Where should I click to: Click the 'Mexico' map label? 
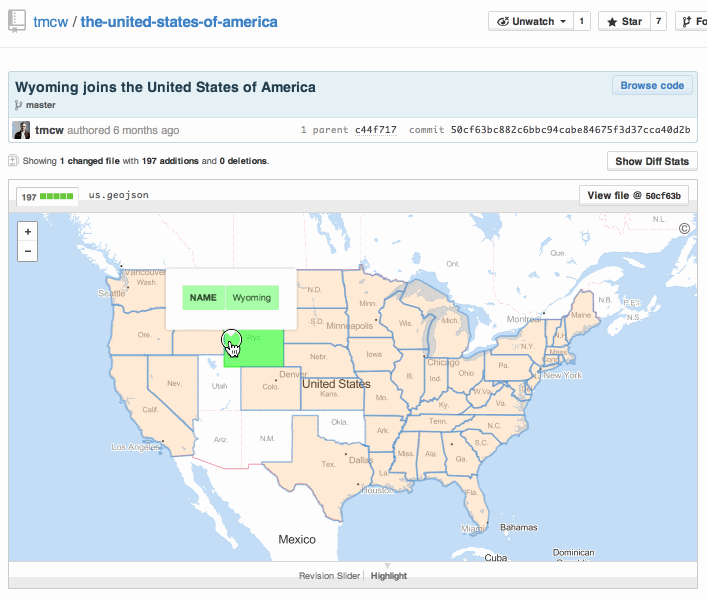tap(297, 539)
